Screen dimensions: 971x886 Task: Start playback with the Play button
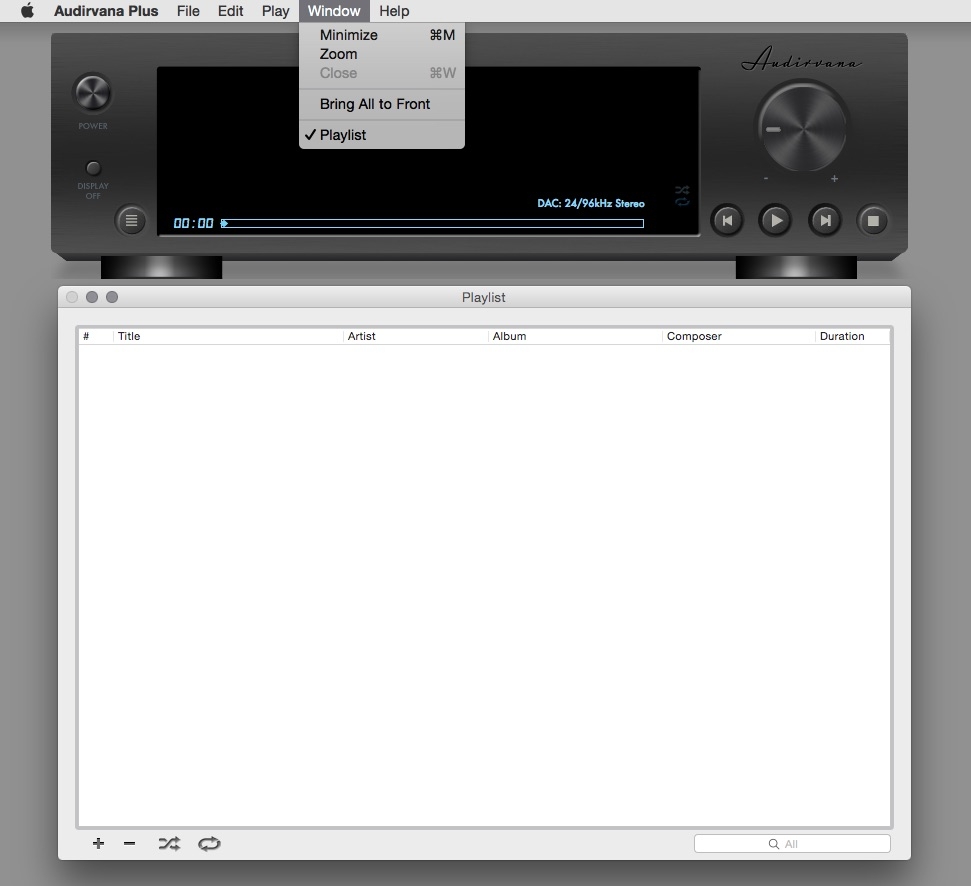[x=775, y=220]
